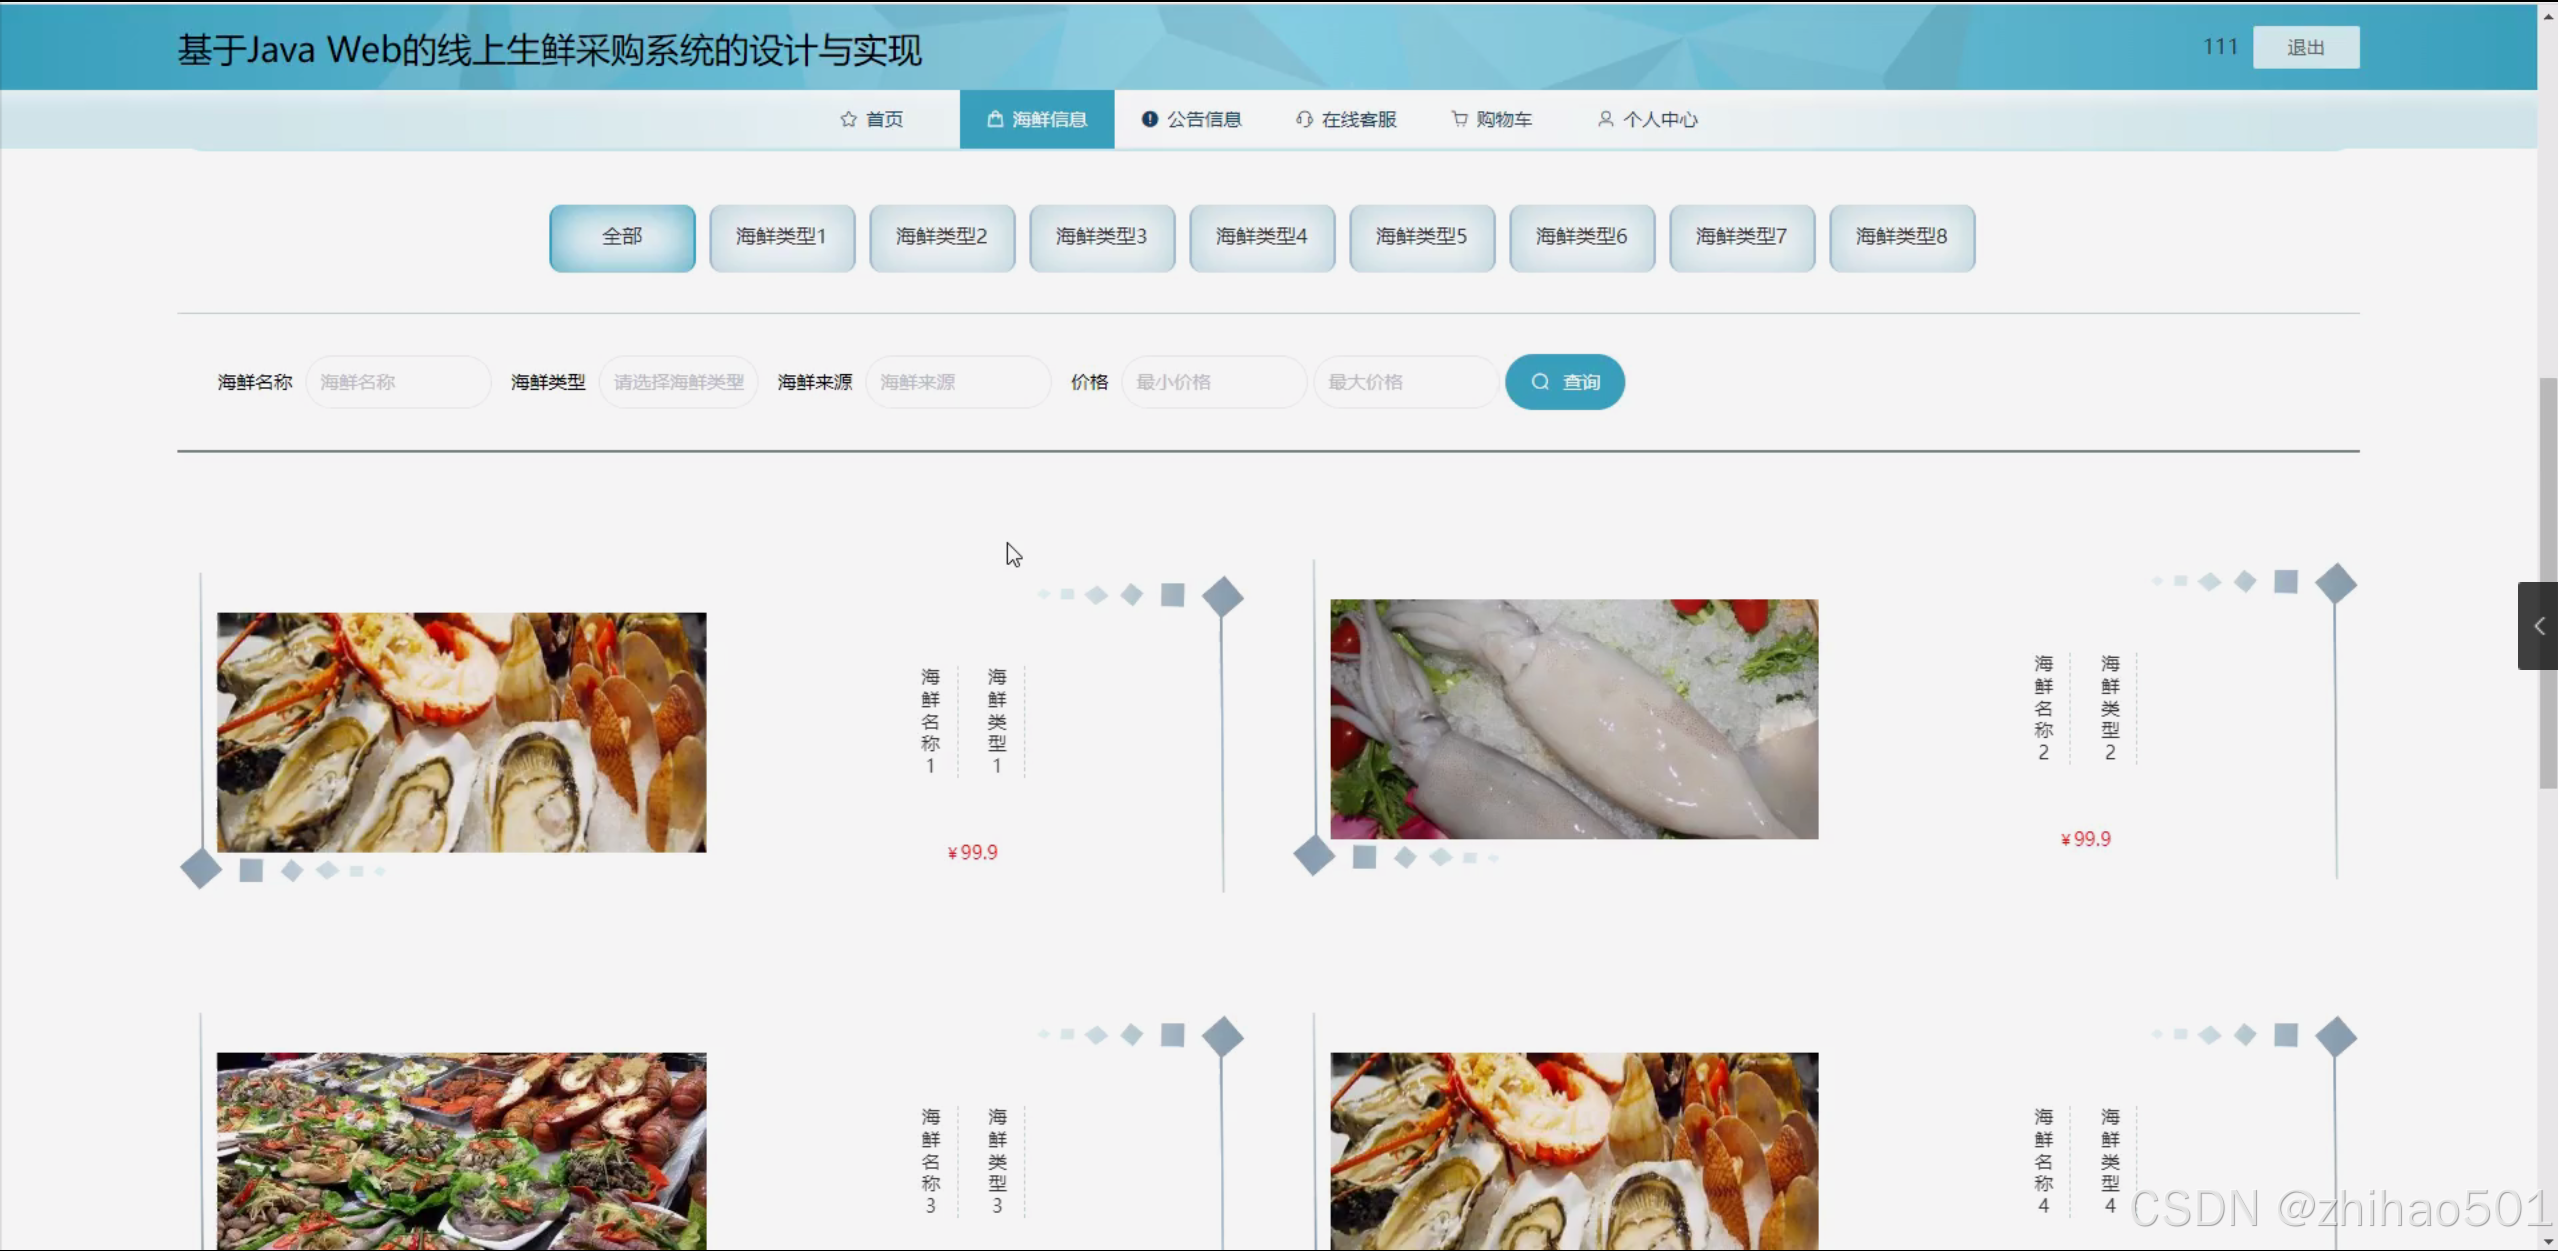Open 个人中心 via the user icon
The width and height of the screenshot is (2558, 1251).
point(1606,119)
